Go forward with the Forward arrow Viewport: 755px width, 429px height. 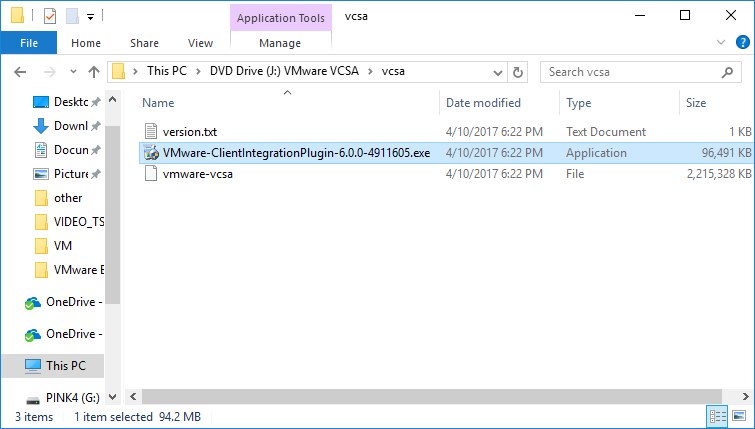[x=50, y=72]
